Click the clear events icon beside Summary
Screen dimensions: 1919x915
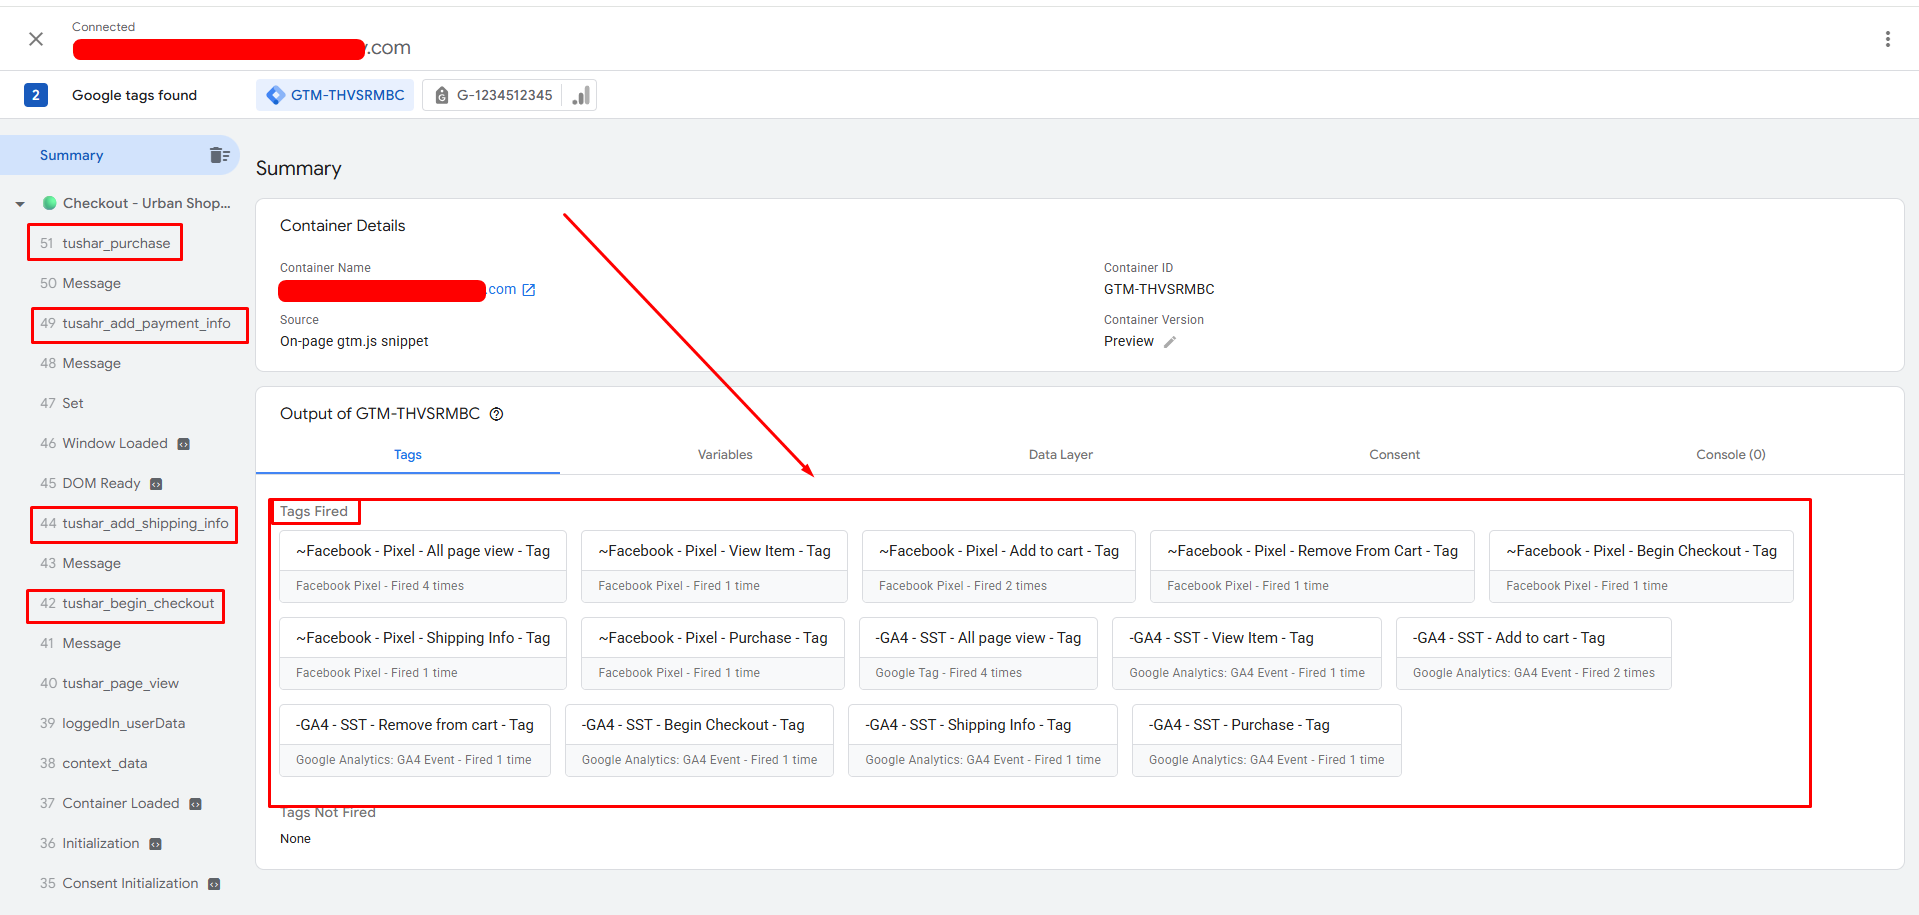219,155
